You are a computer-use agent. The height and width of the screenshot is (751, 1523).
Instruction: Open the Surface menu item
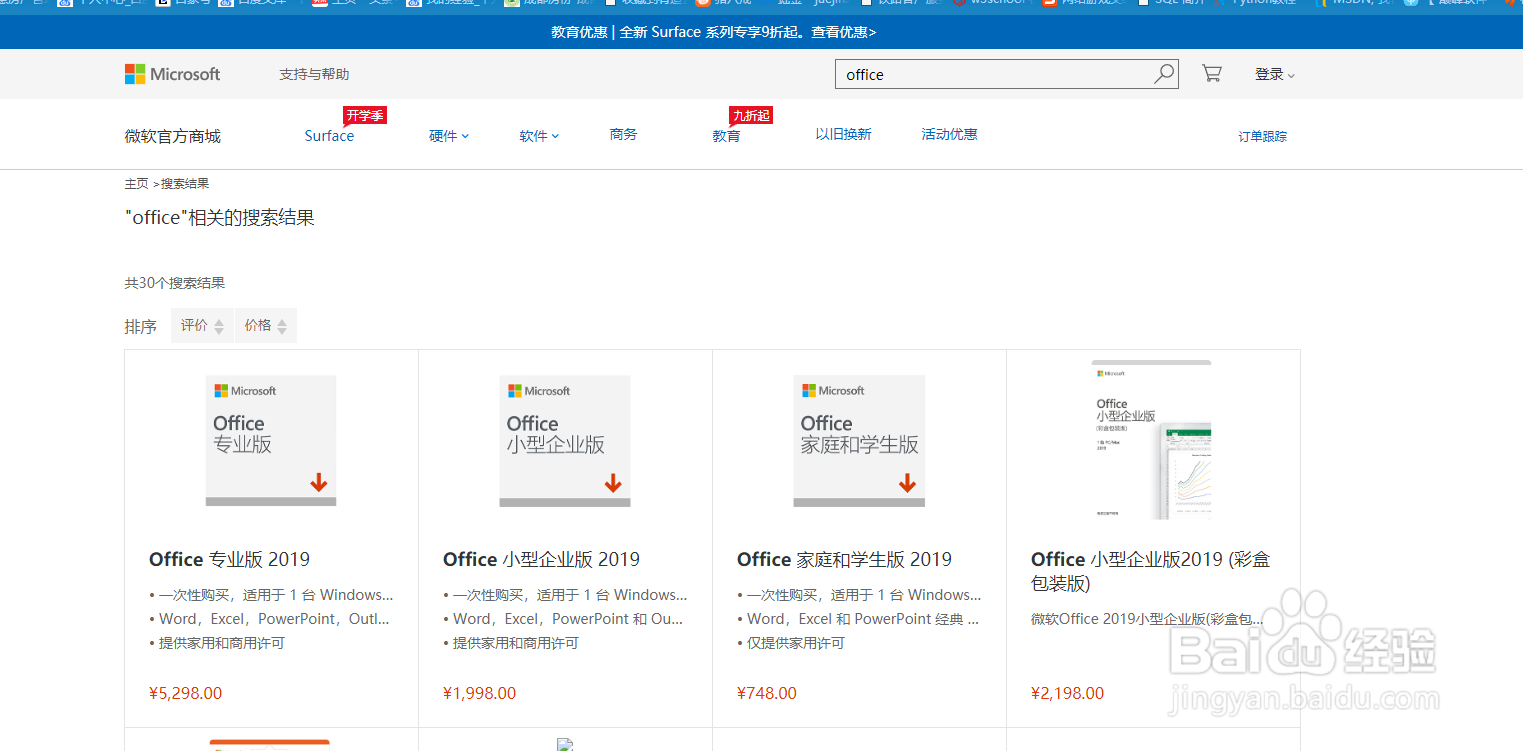329,136
